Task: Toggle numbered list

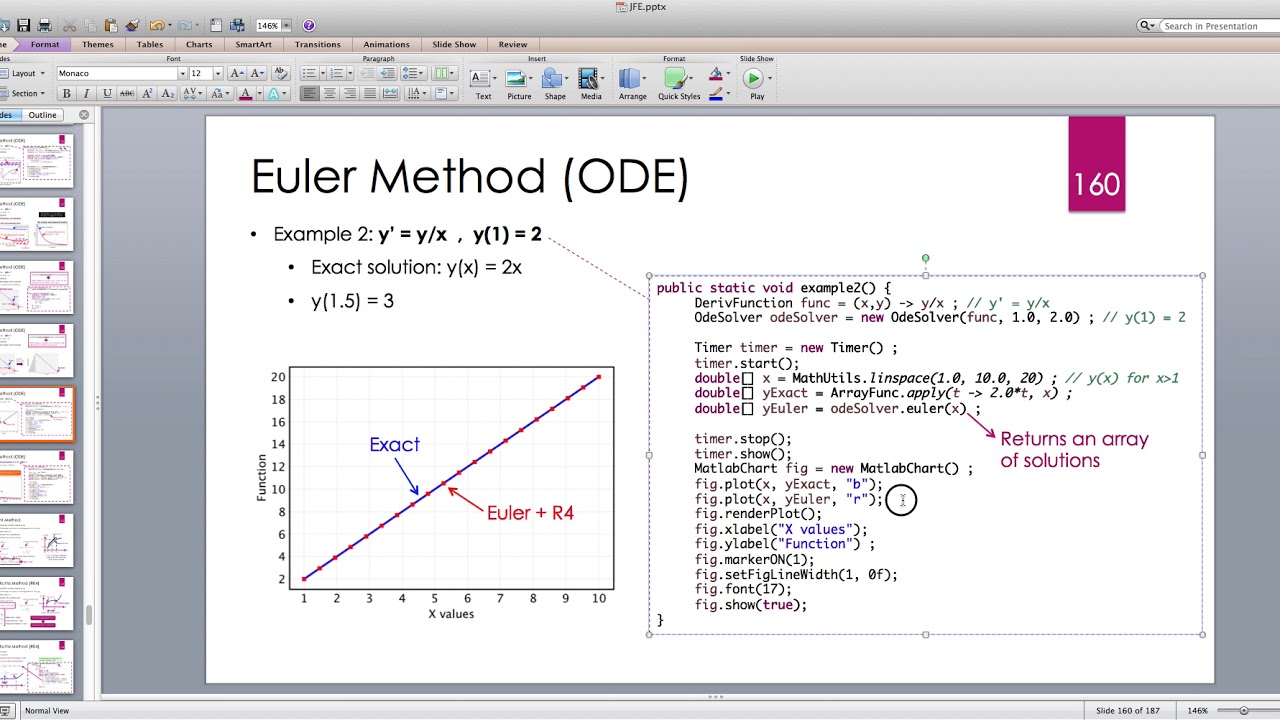Action: pyautogui.click(x=338, y=73)
